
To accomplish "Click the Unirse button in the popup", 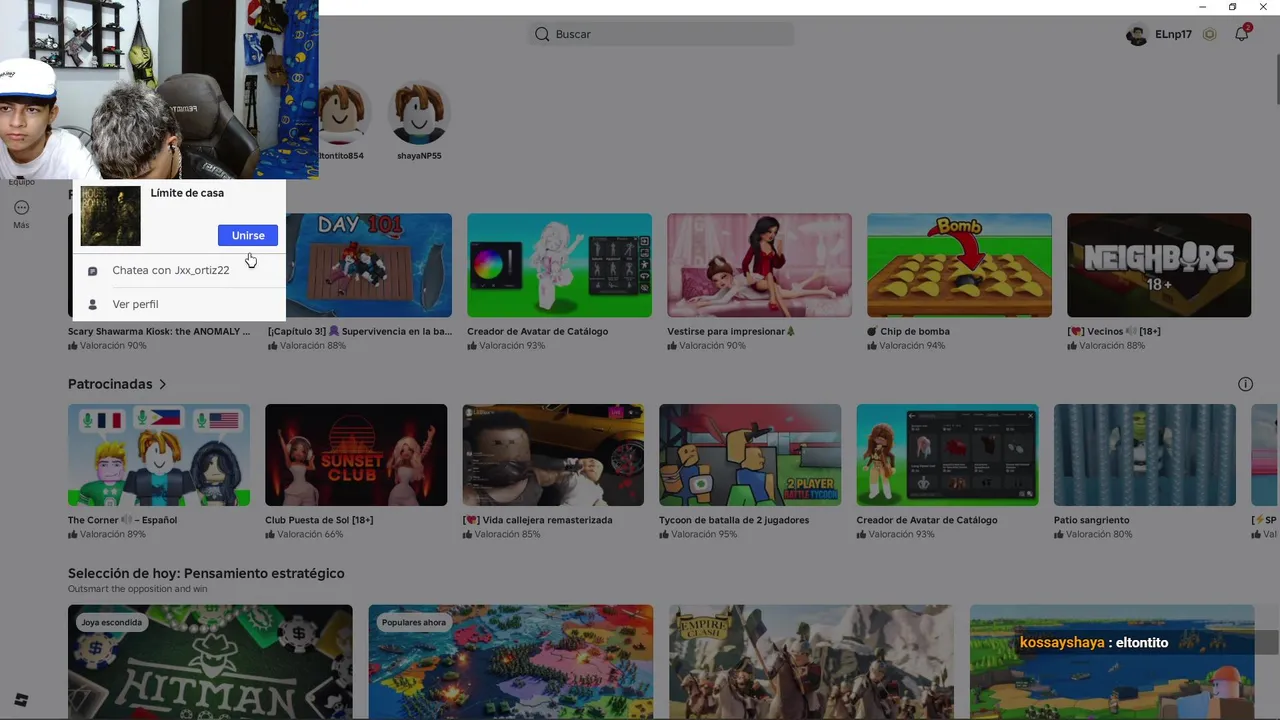I will tap(248, 235).
